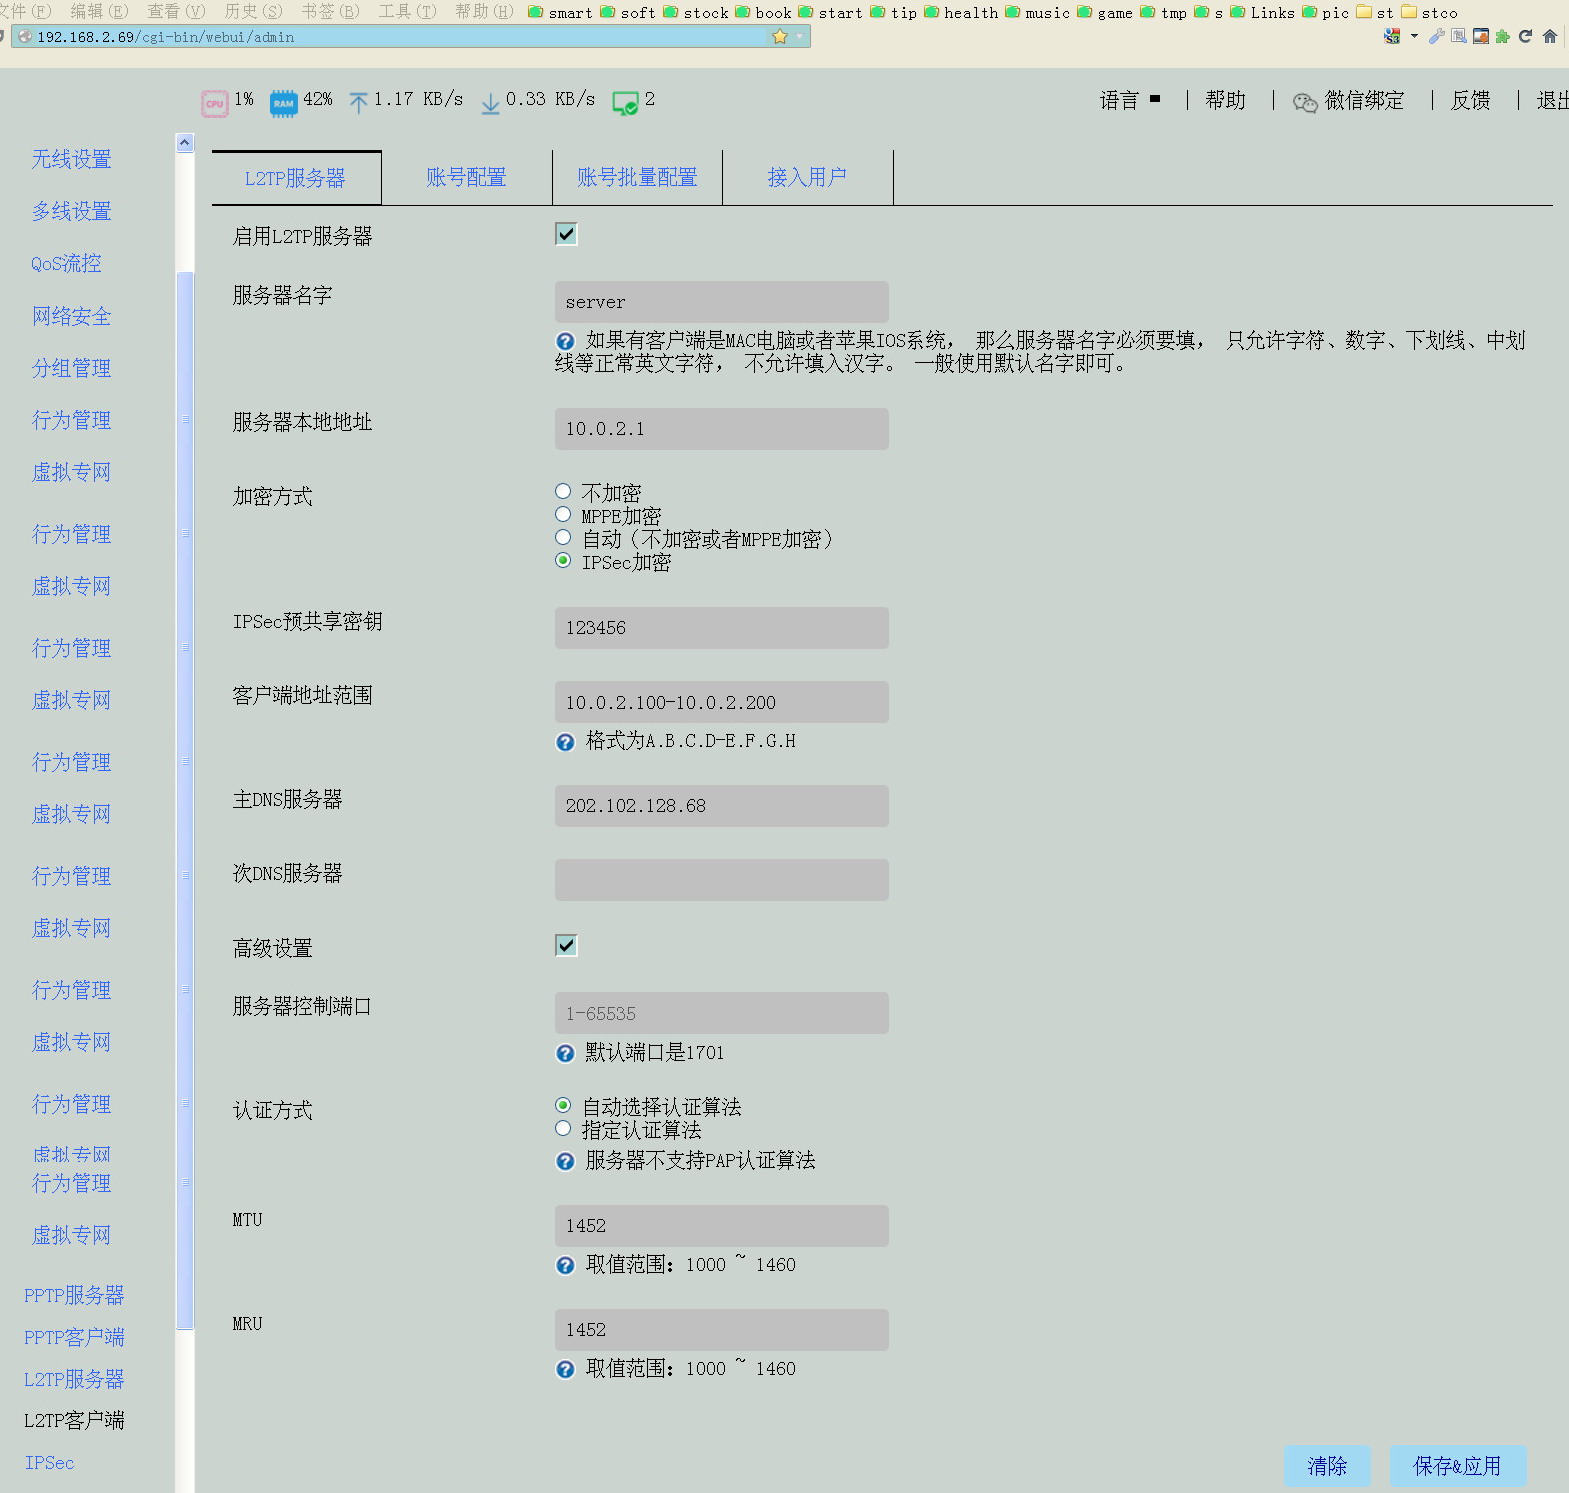Expand the tip bookmark folder
Screen dimensions: 1569x1493
click(893, 12)
